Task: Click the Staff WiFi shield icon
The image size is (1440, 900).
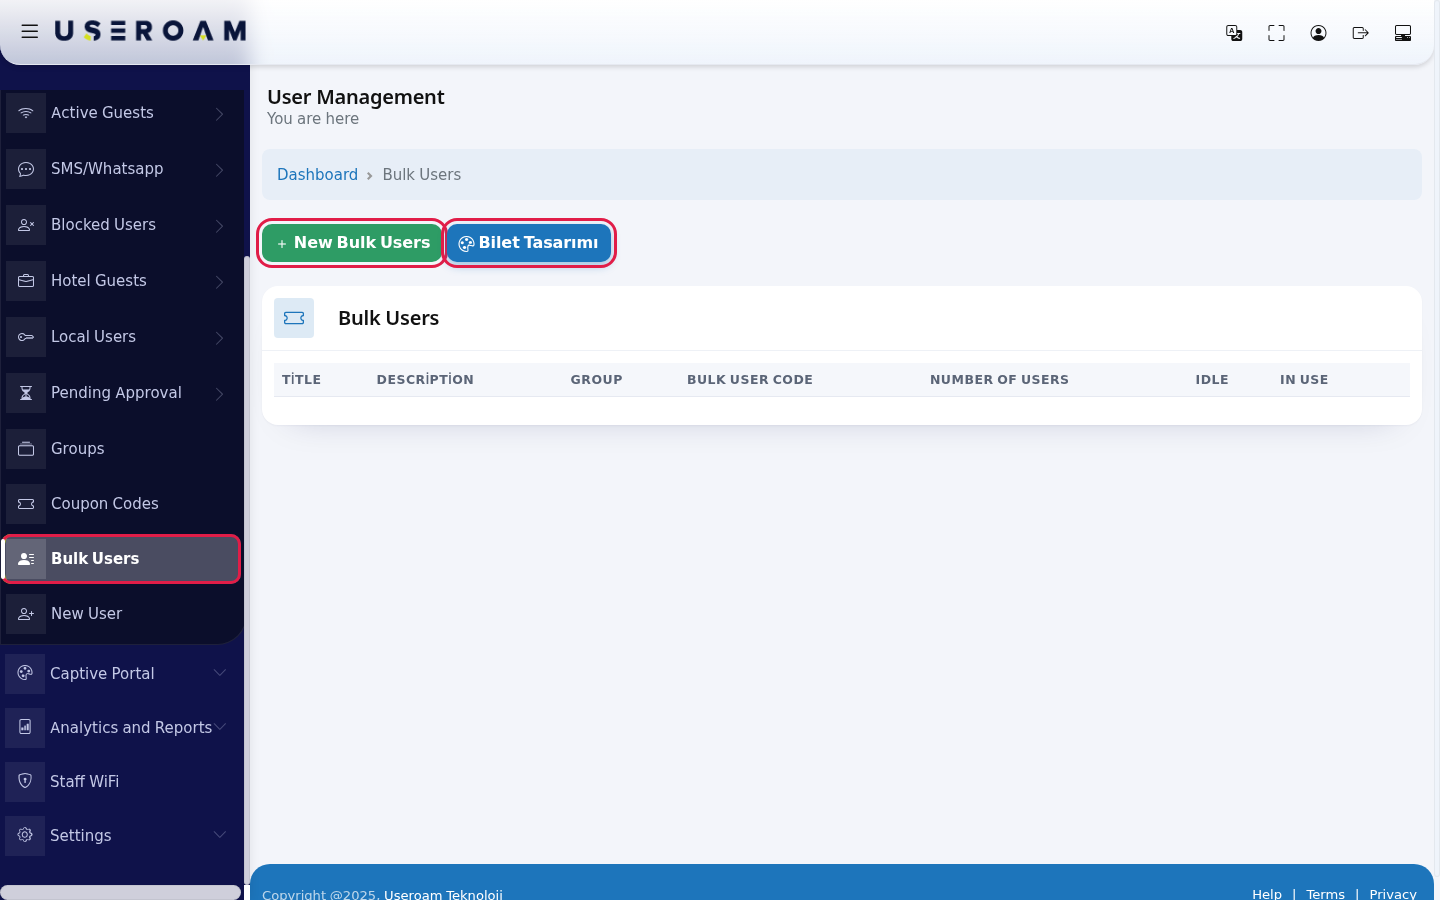Action: (25, 781)
